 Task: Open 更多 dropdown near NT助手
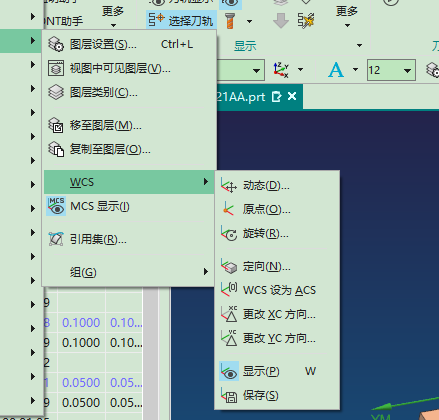[x=113, y=17]
